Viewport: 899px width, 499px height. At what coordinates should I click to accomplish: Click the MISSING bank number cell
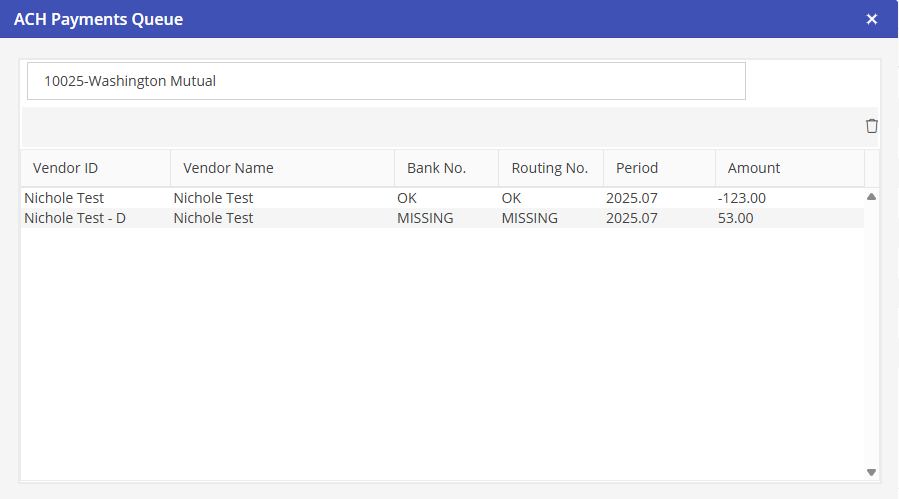pos(425,218)
